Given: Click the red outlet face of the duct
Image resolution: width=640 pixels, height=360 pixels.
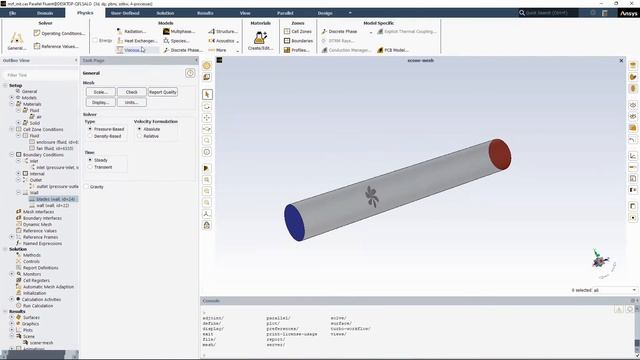Looking at the screenshot, I should tap(500, 154).
